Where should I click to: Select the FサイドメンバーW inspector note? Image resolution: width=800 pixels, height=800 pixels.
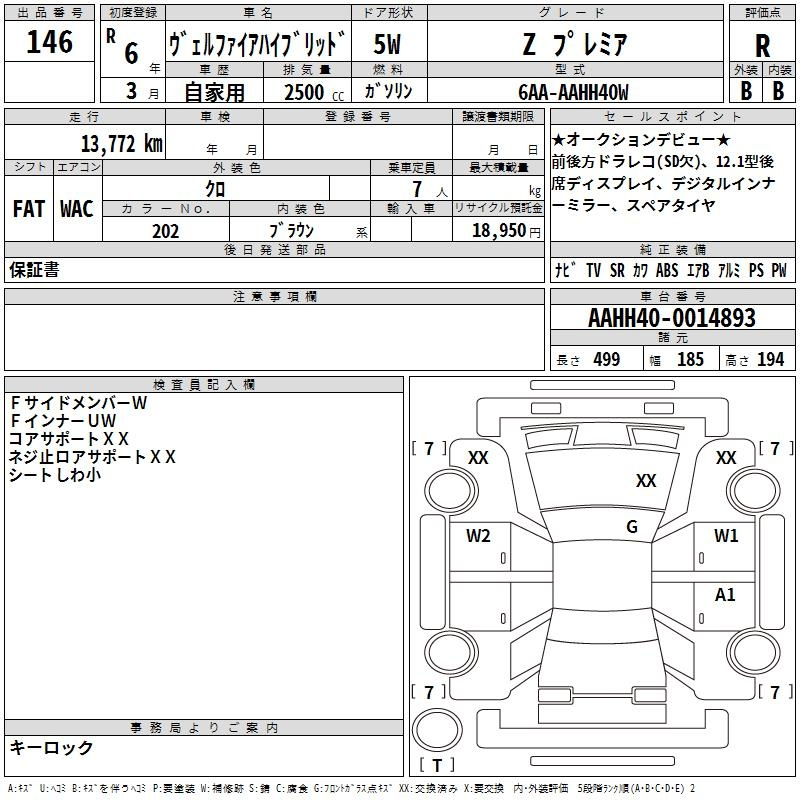tap(78, 403)
